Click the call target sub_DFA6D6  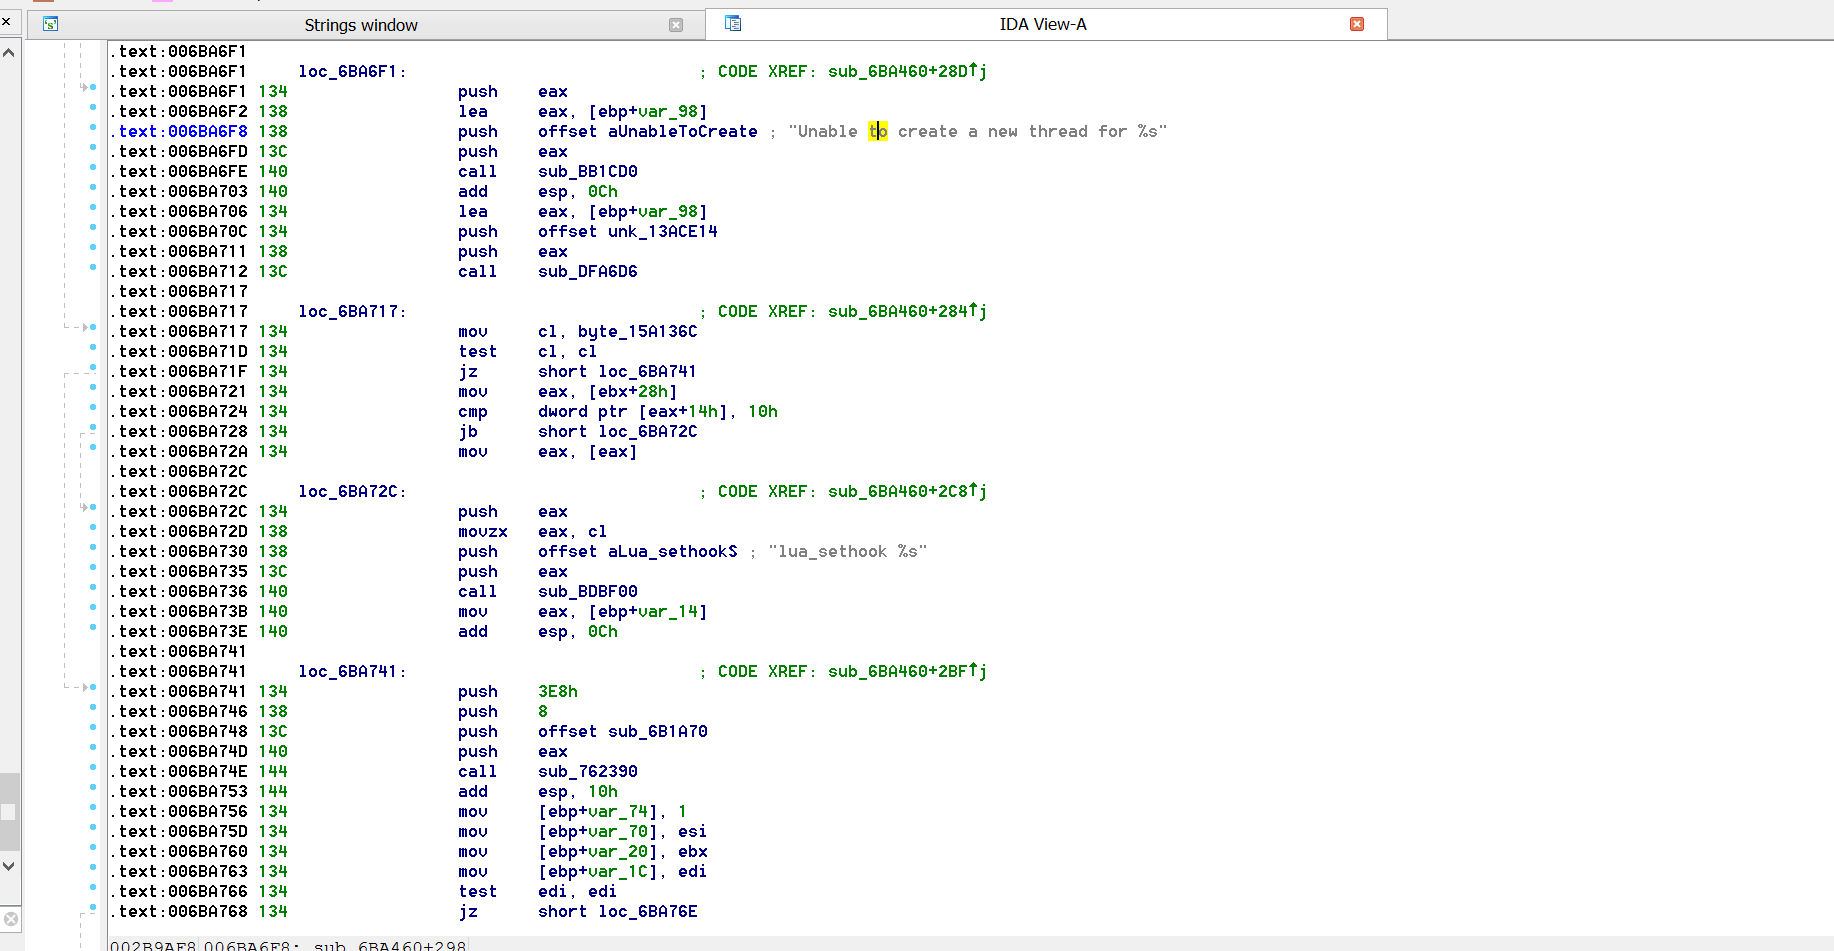coord(588,272)
